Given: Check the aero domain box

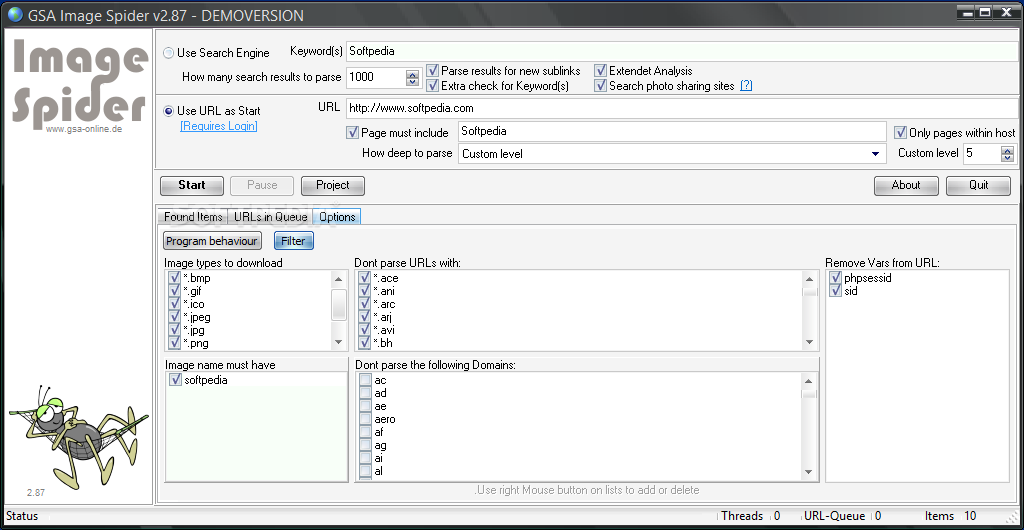Looking at the screenshot, I should (x=365, y=419).
